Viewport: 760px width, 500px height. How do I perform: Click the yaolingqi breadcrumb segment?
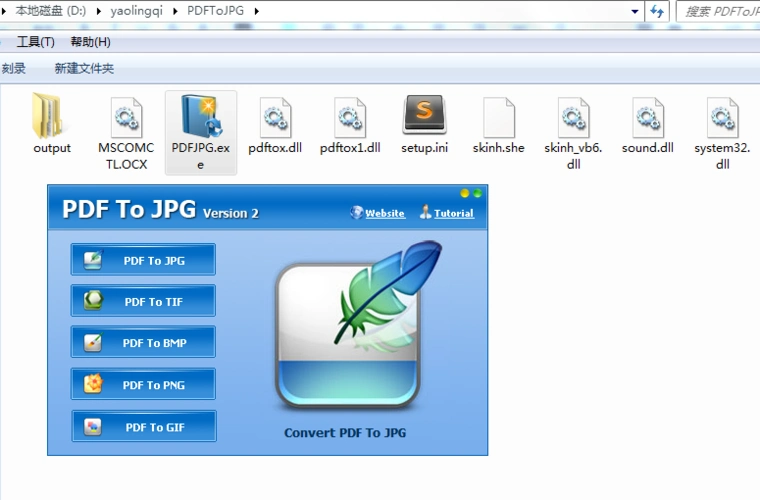(137, 11)
